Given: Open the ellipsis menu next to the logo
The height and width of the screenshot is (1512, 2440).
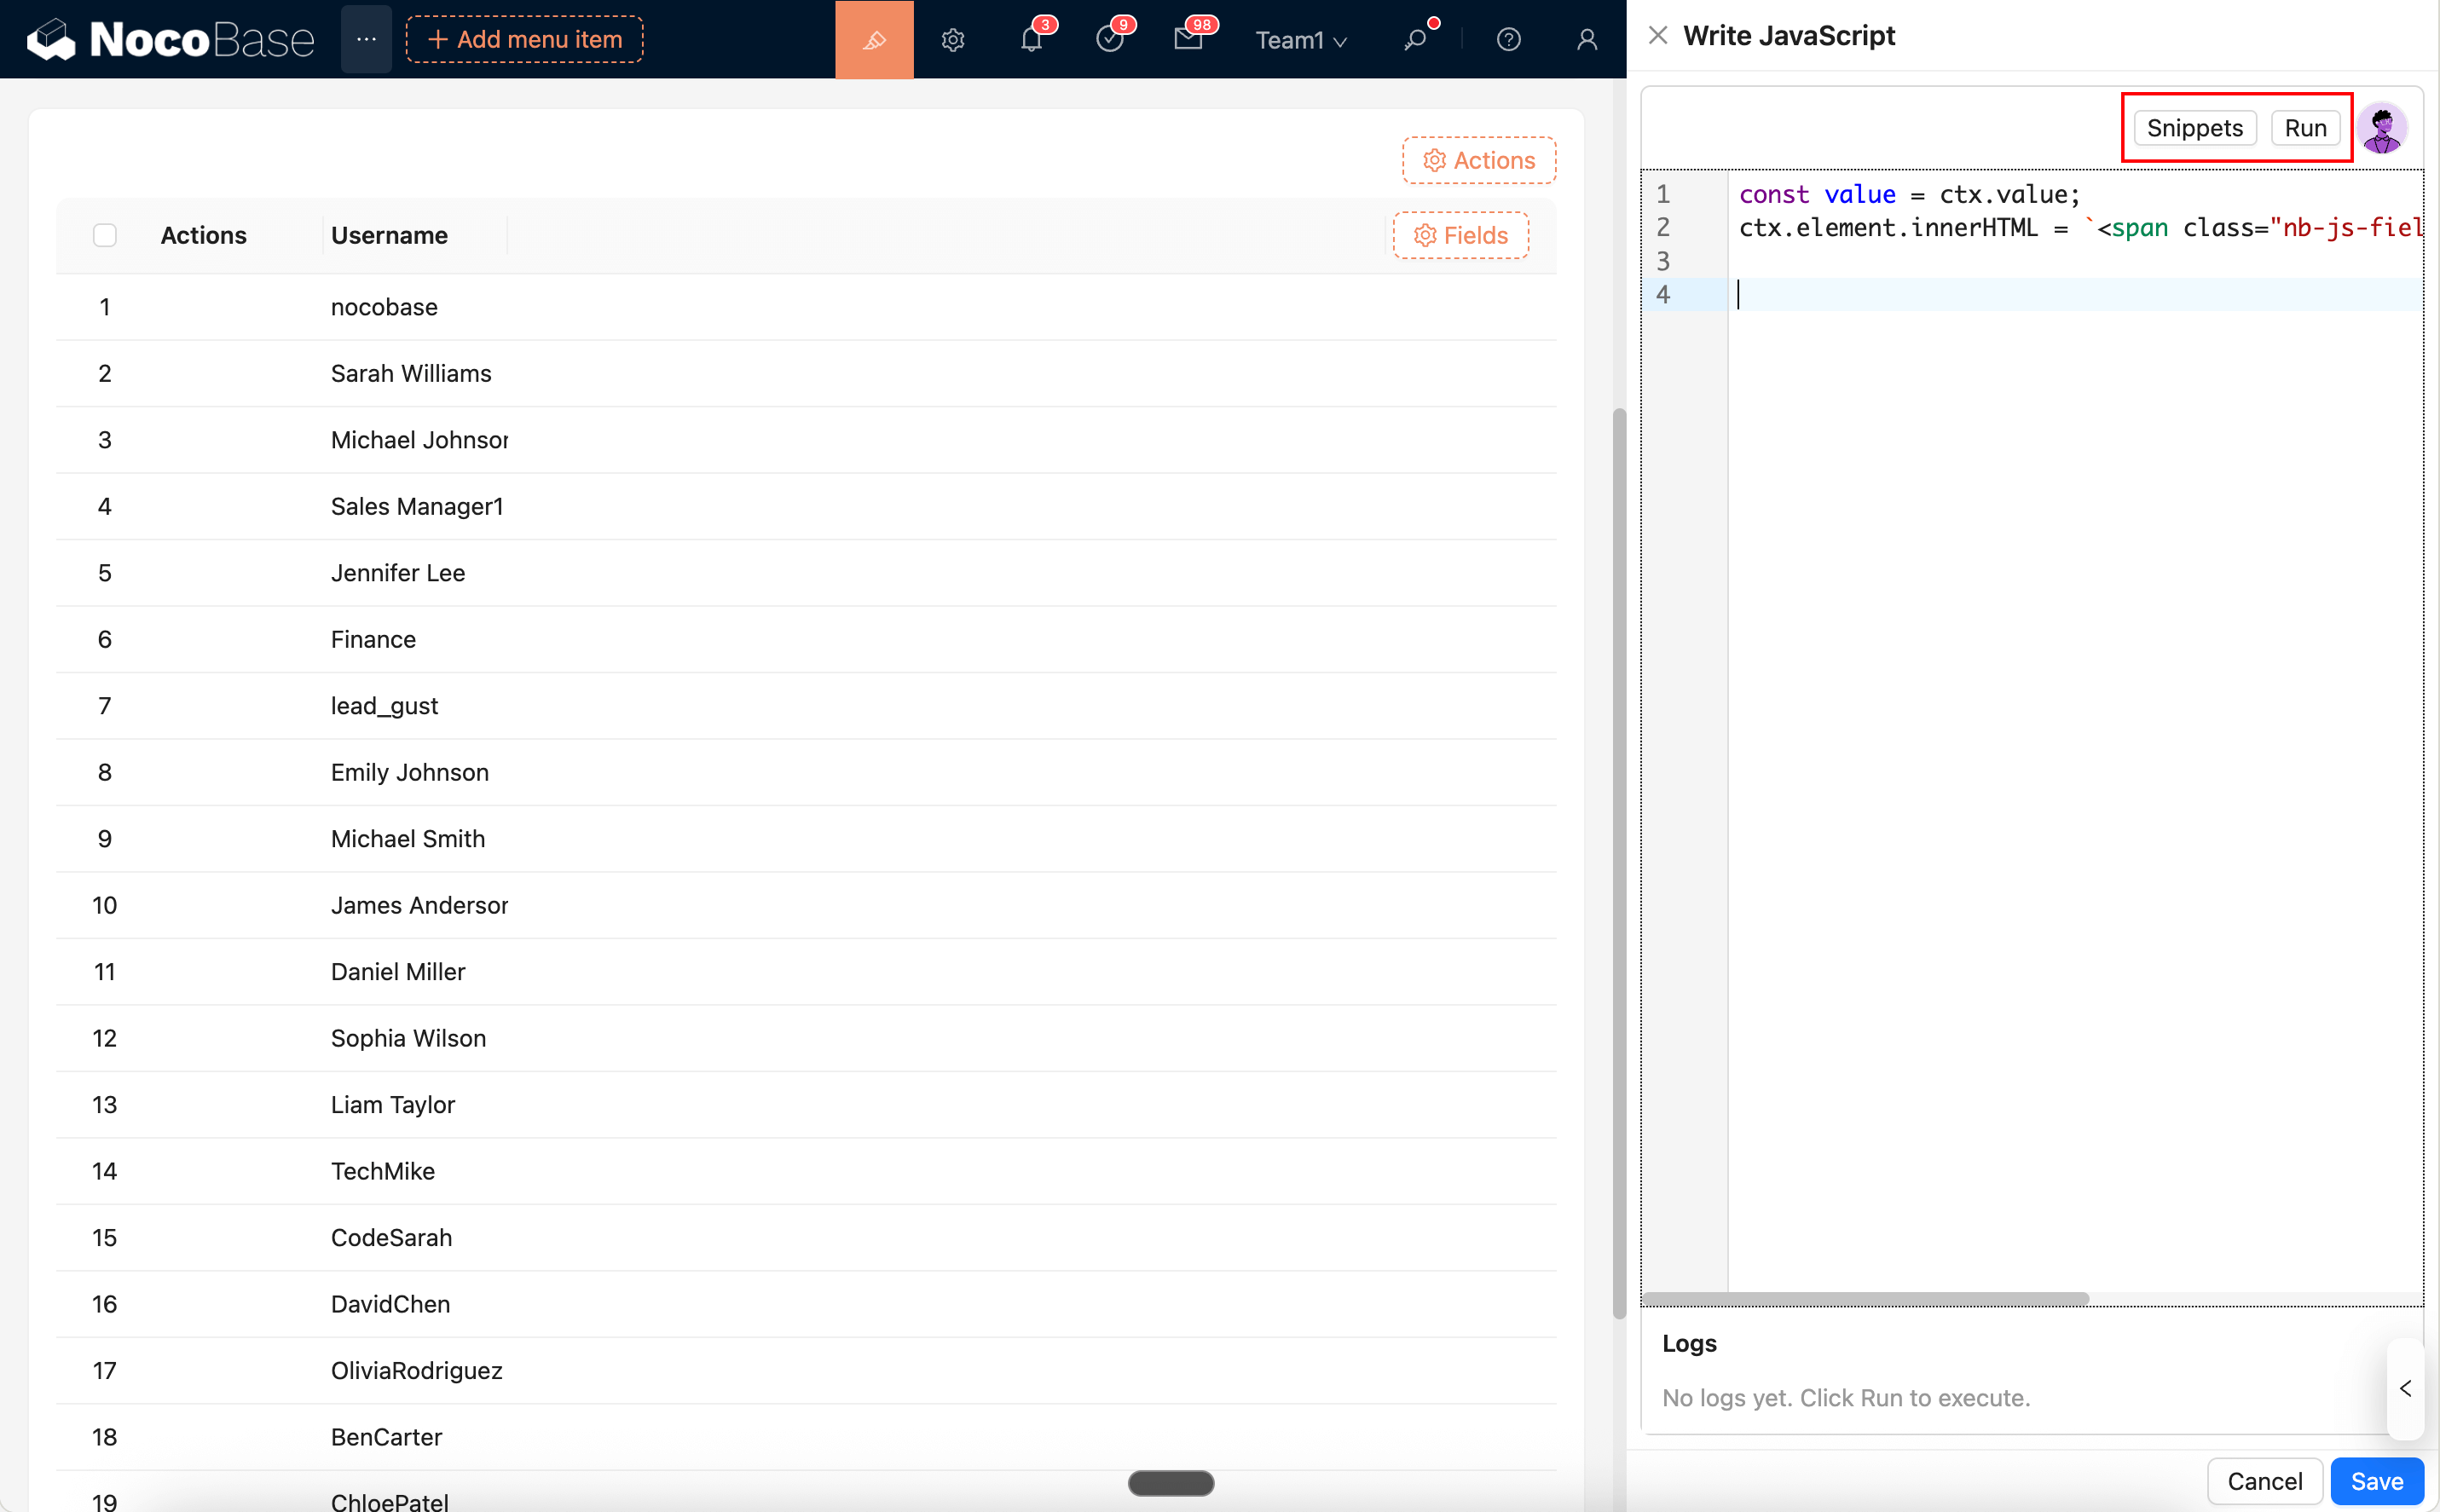Looking at the screenshot, I should point(366,39).
